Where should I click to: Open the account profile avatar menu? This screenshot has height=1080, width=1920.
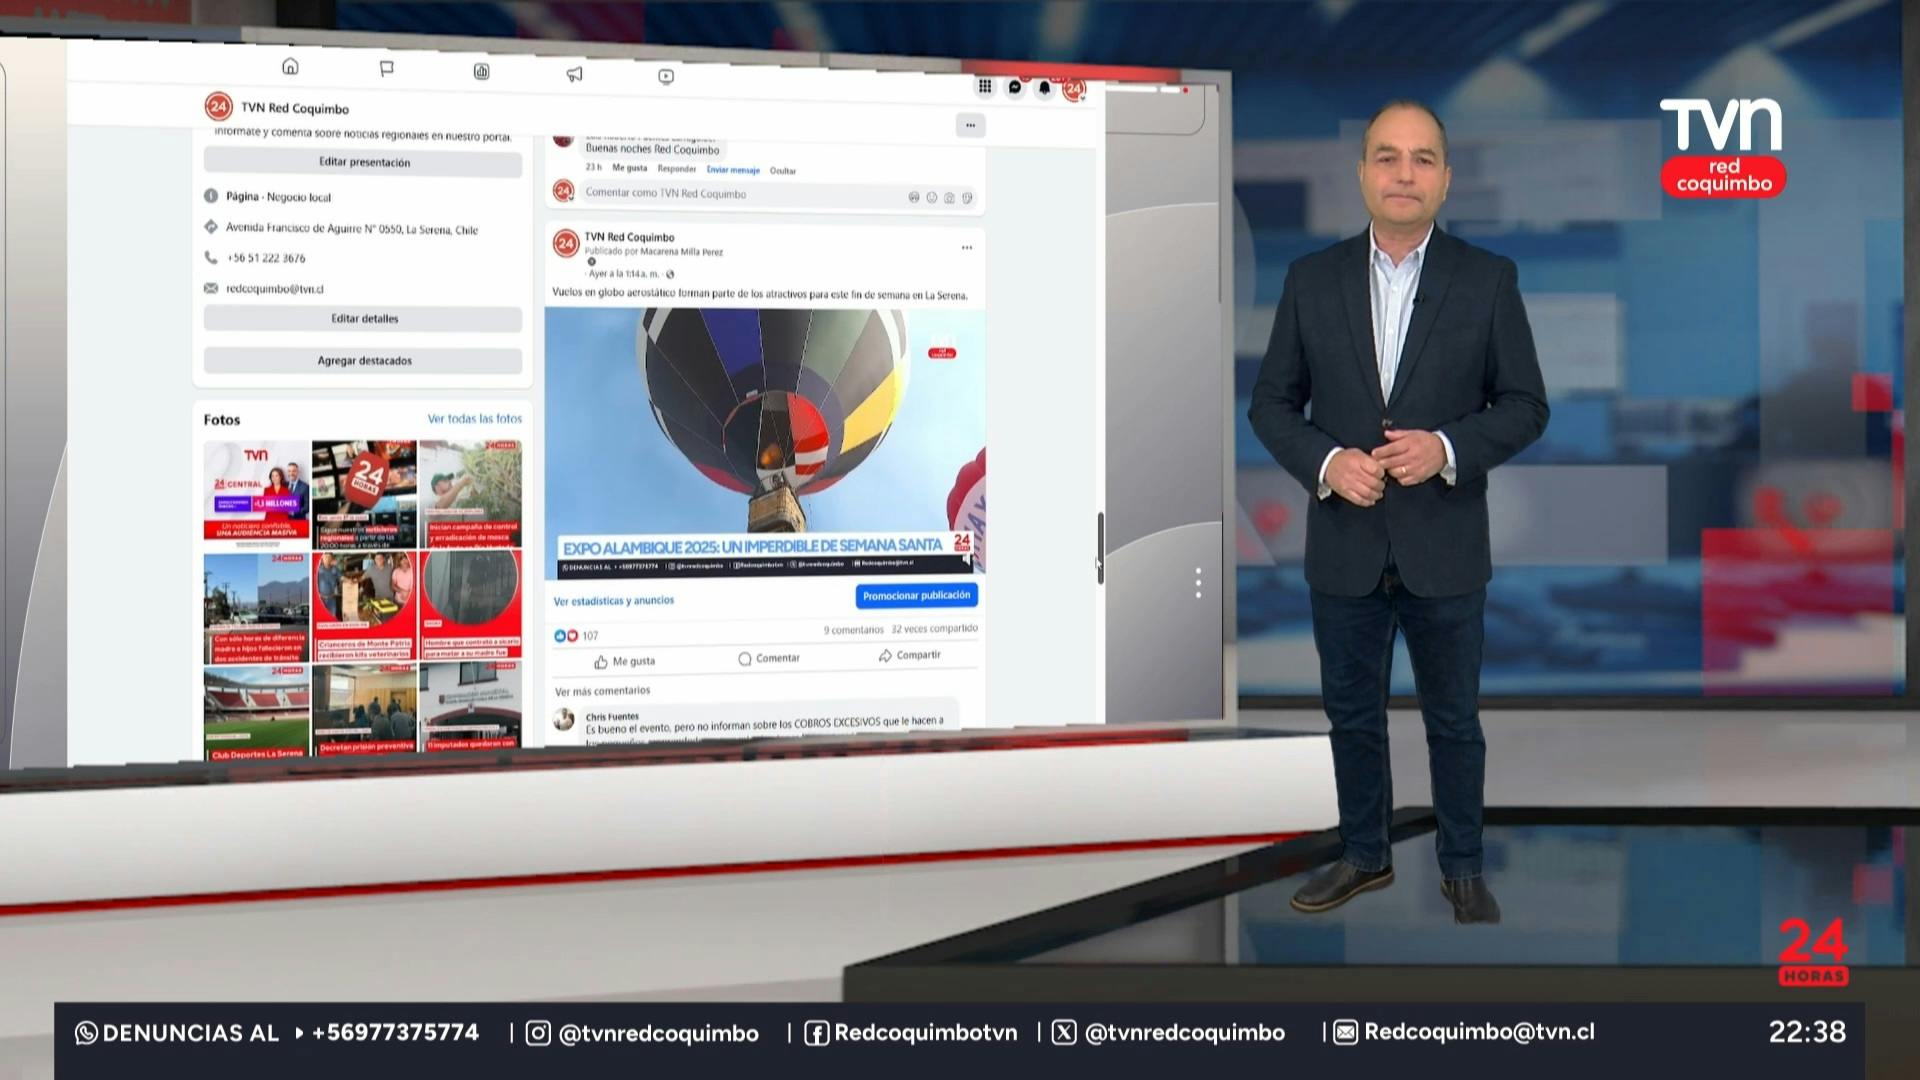pos(1074,89)
